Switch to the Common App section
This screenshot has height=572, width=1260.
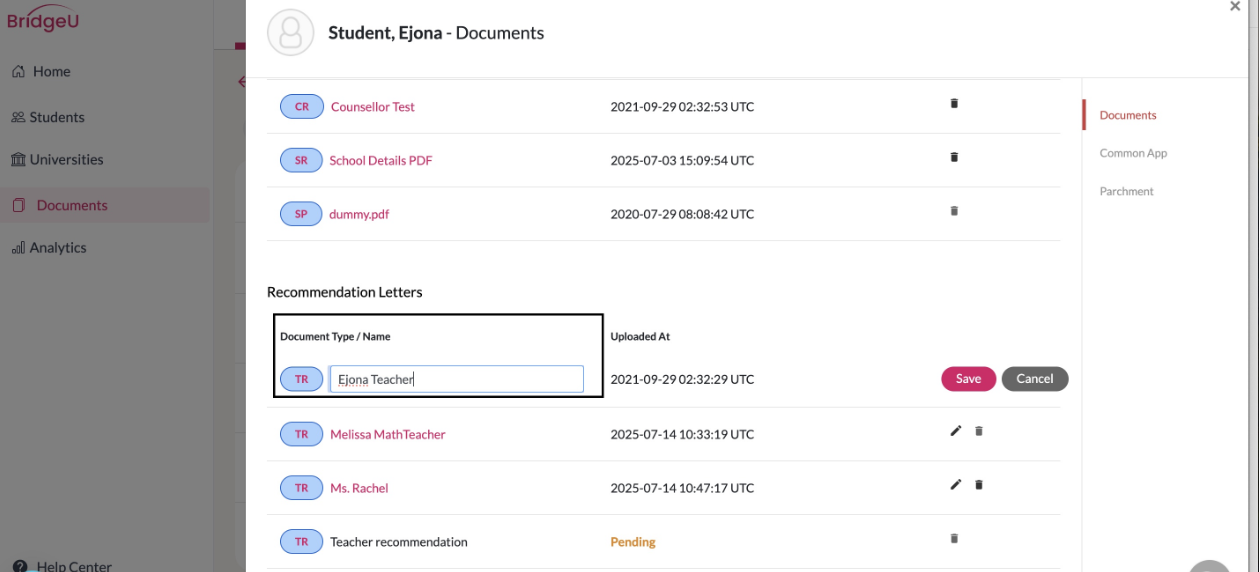tap(1133, 153)
